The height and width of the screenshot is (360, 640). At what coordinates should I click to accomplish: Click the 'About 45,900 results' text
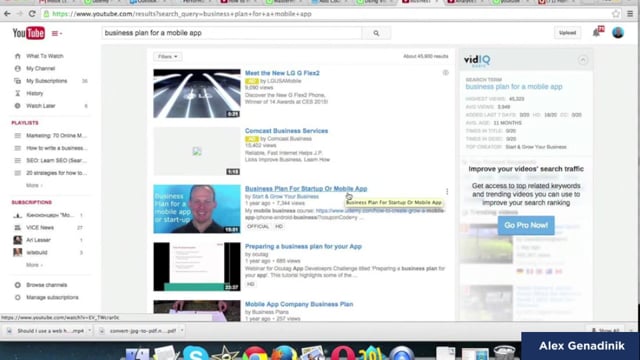(x=425, y=56)
